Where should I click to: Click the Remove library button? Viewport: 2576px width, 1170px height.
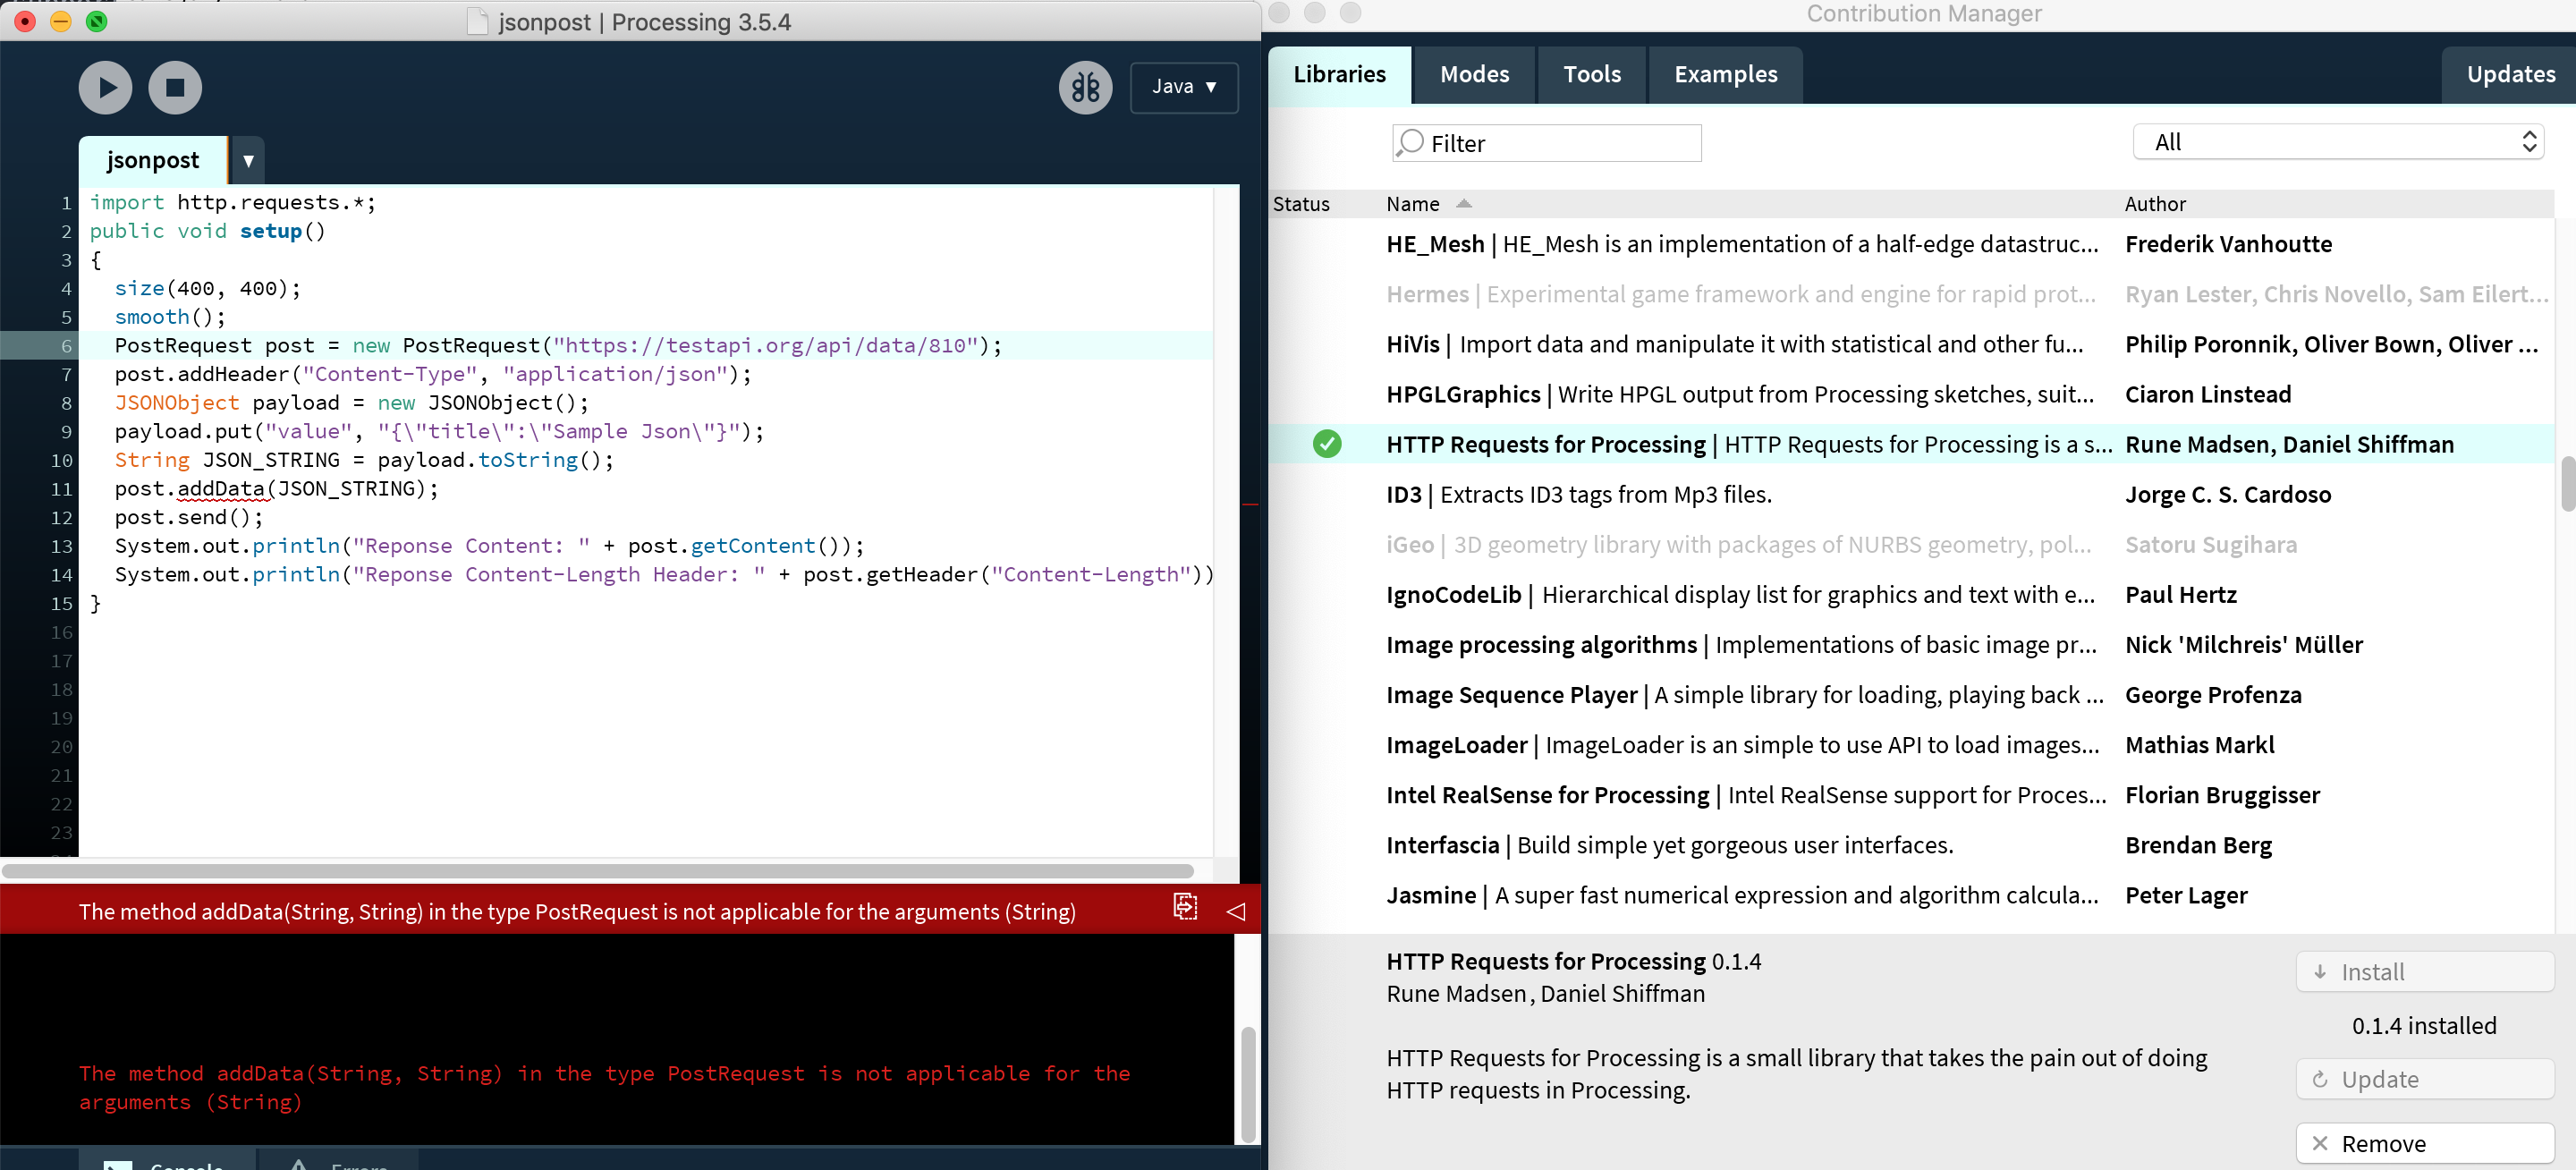[2425, 1143]
